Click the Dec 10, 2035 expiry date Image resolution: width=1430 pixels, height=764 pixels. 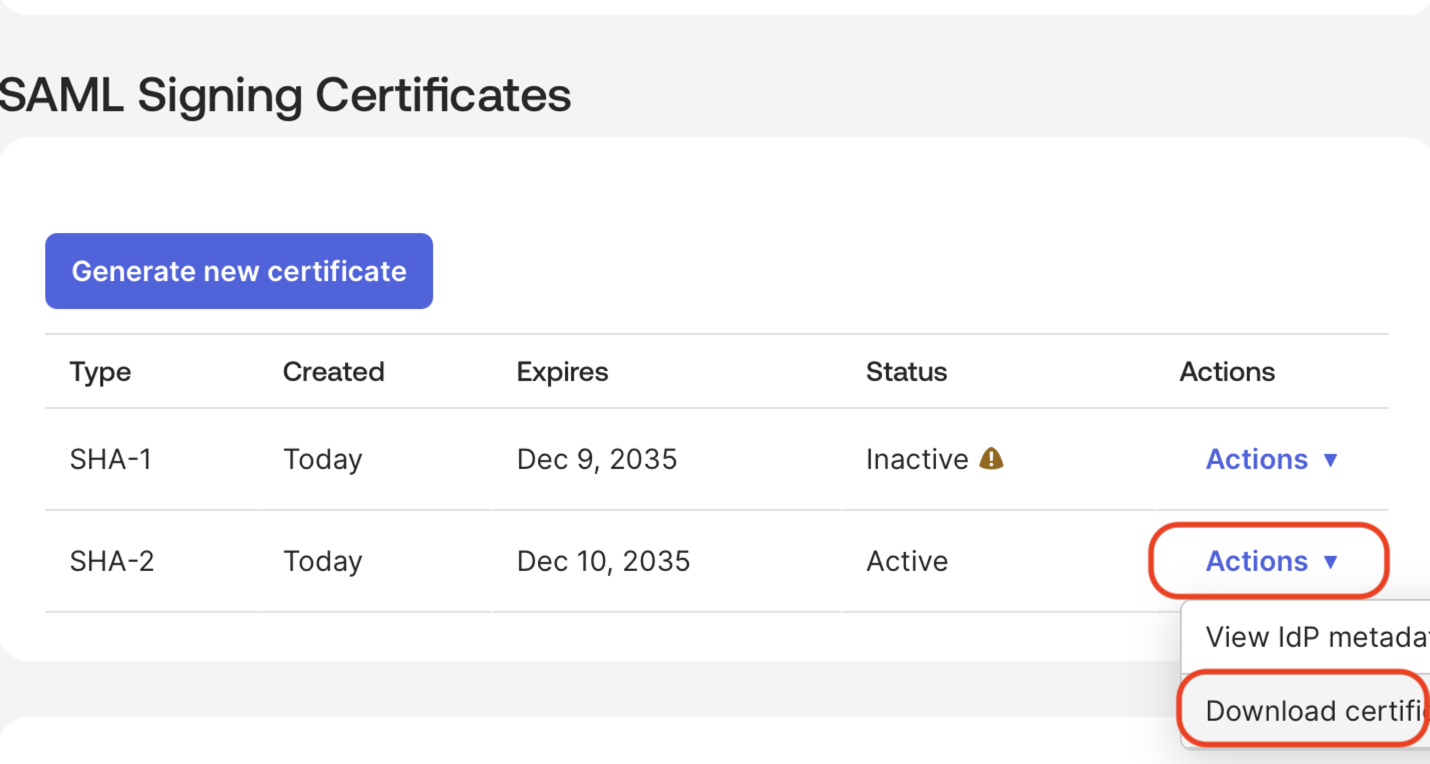coord(603,561)
